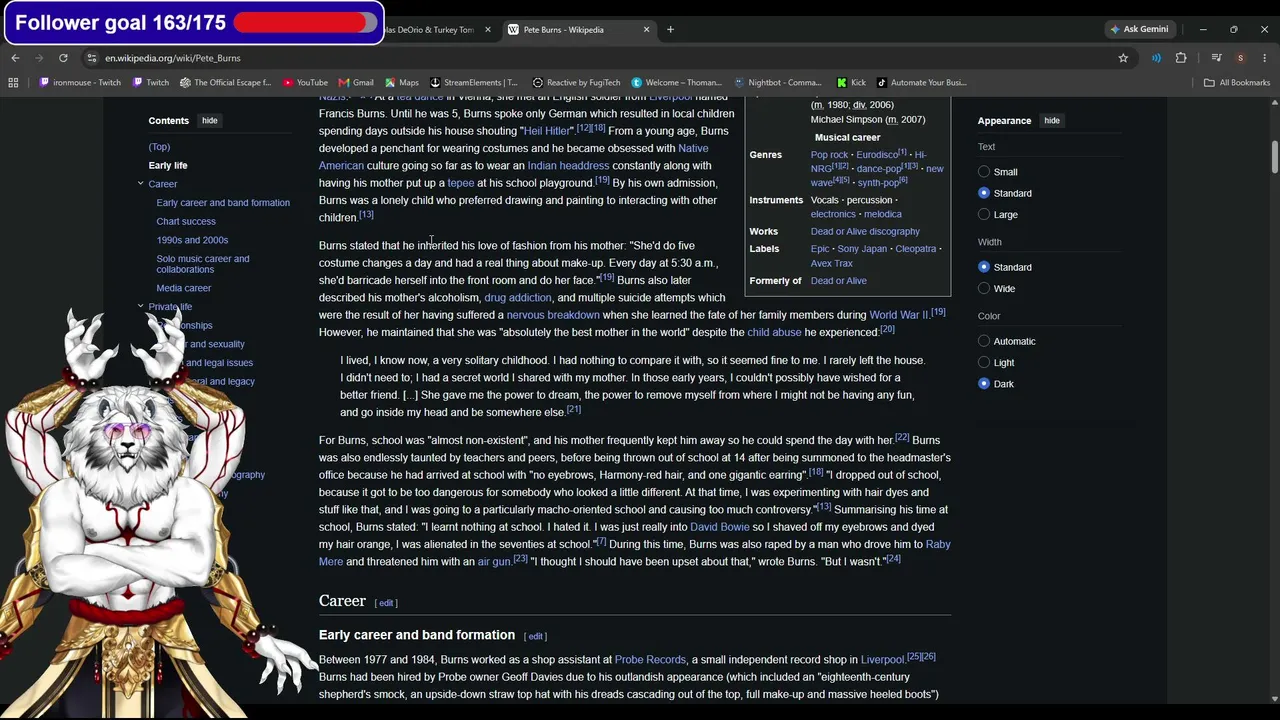Open the Gmail bookmark
This screenshot has height=720, width=1280.
(x=356, y=83)
